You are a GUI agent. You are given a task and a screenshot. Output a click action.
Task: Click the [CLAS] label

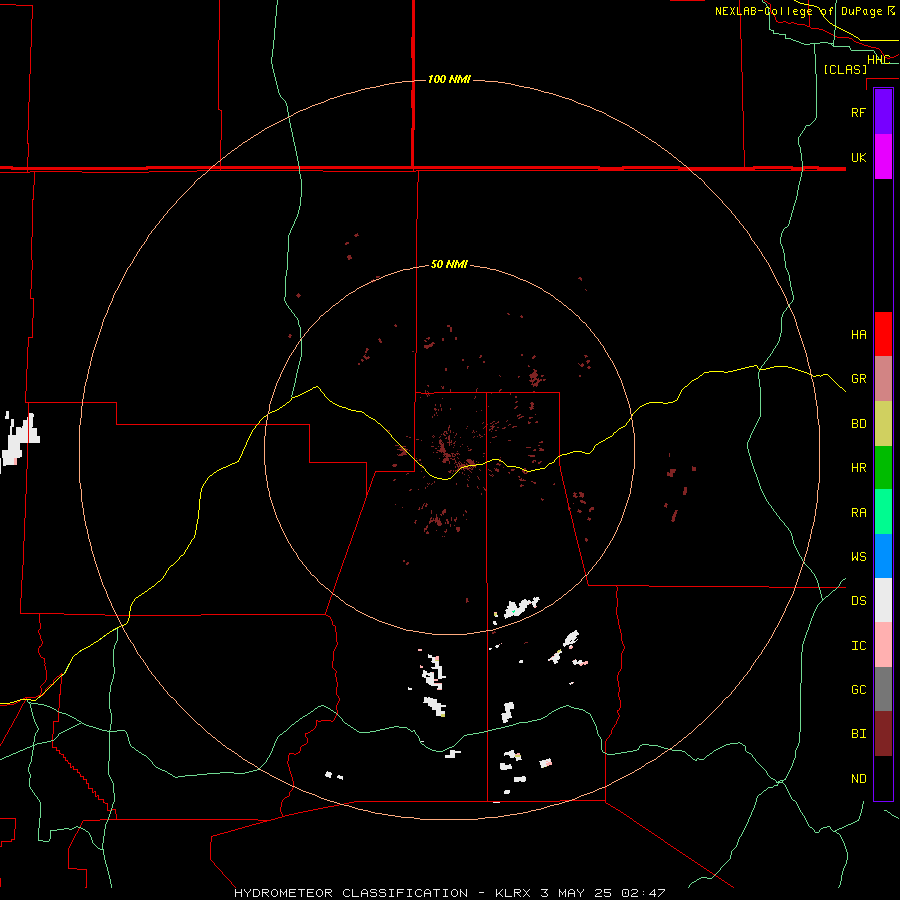coord(845,69)
